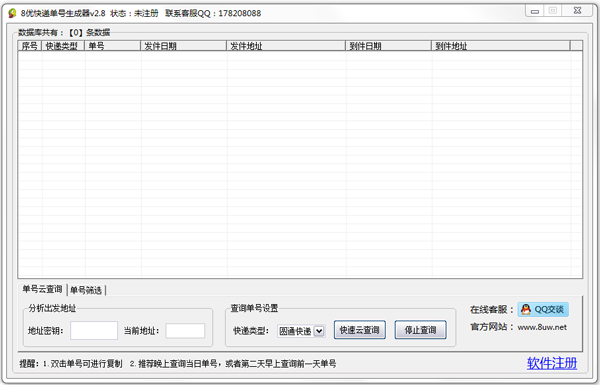This screenshot has width=600, height=385.
Task: Sort by the 到件地址 column header
Action: 501,46
